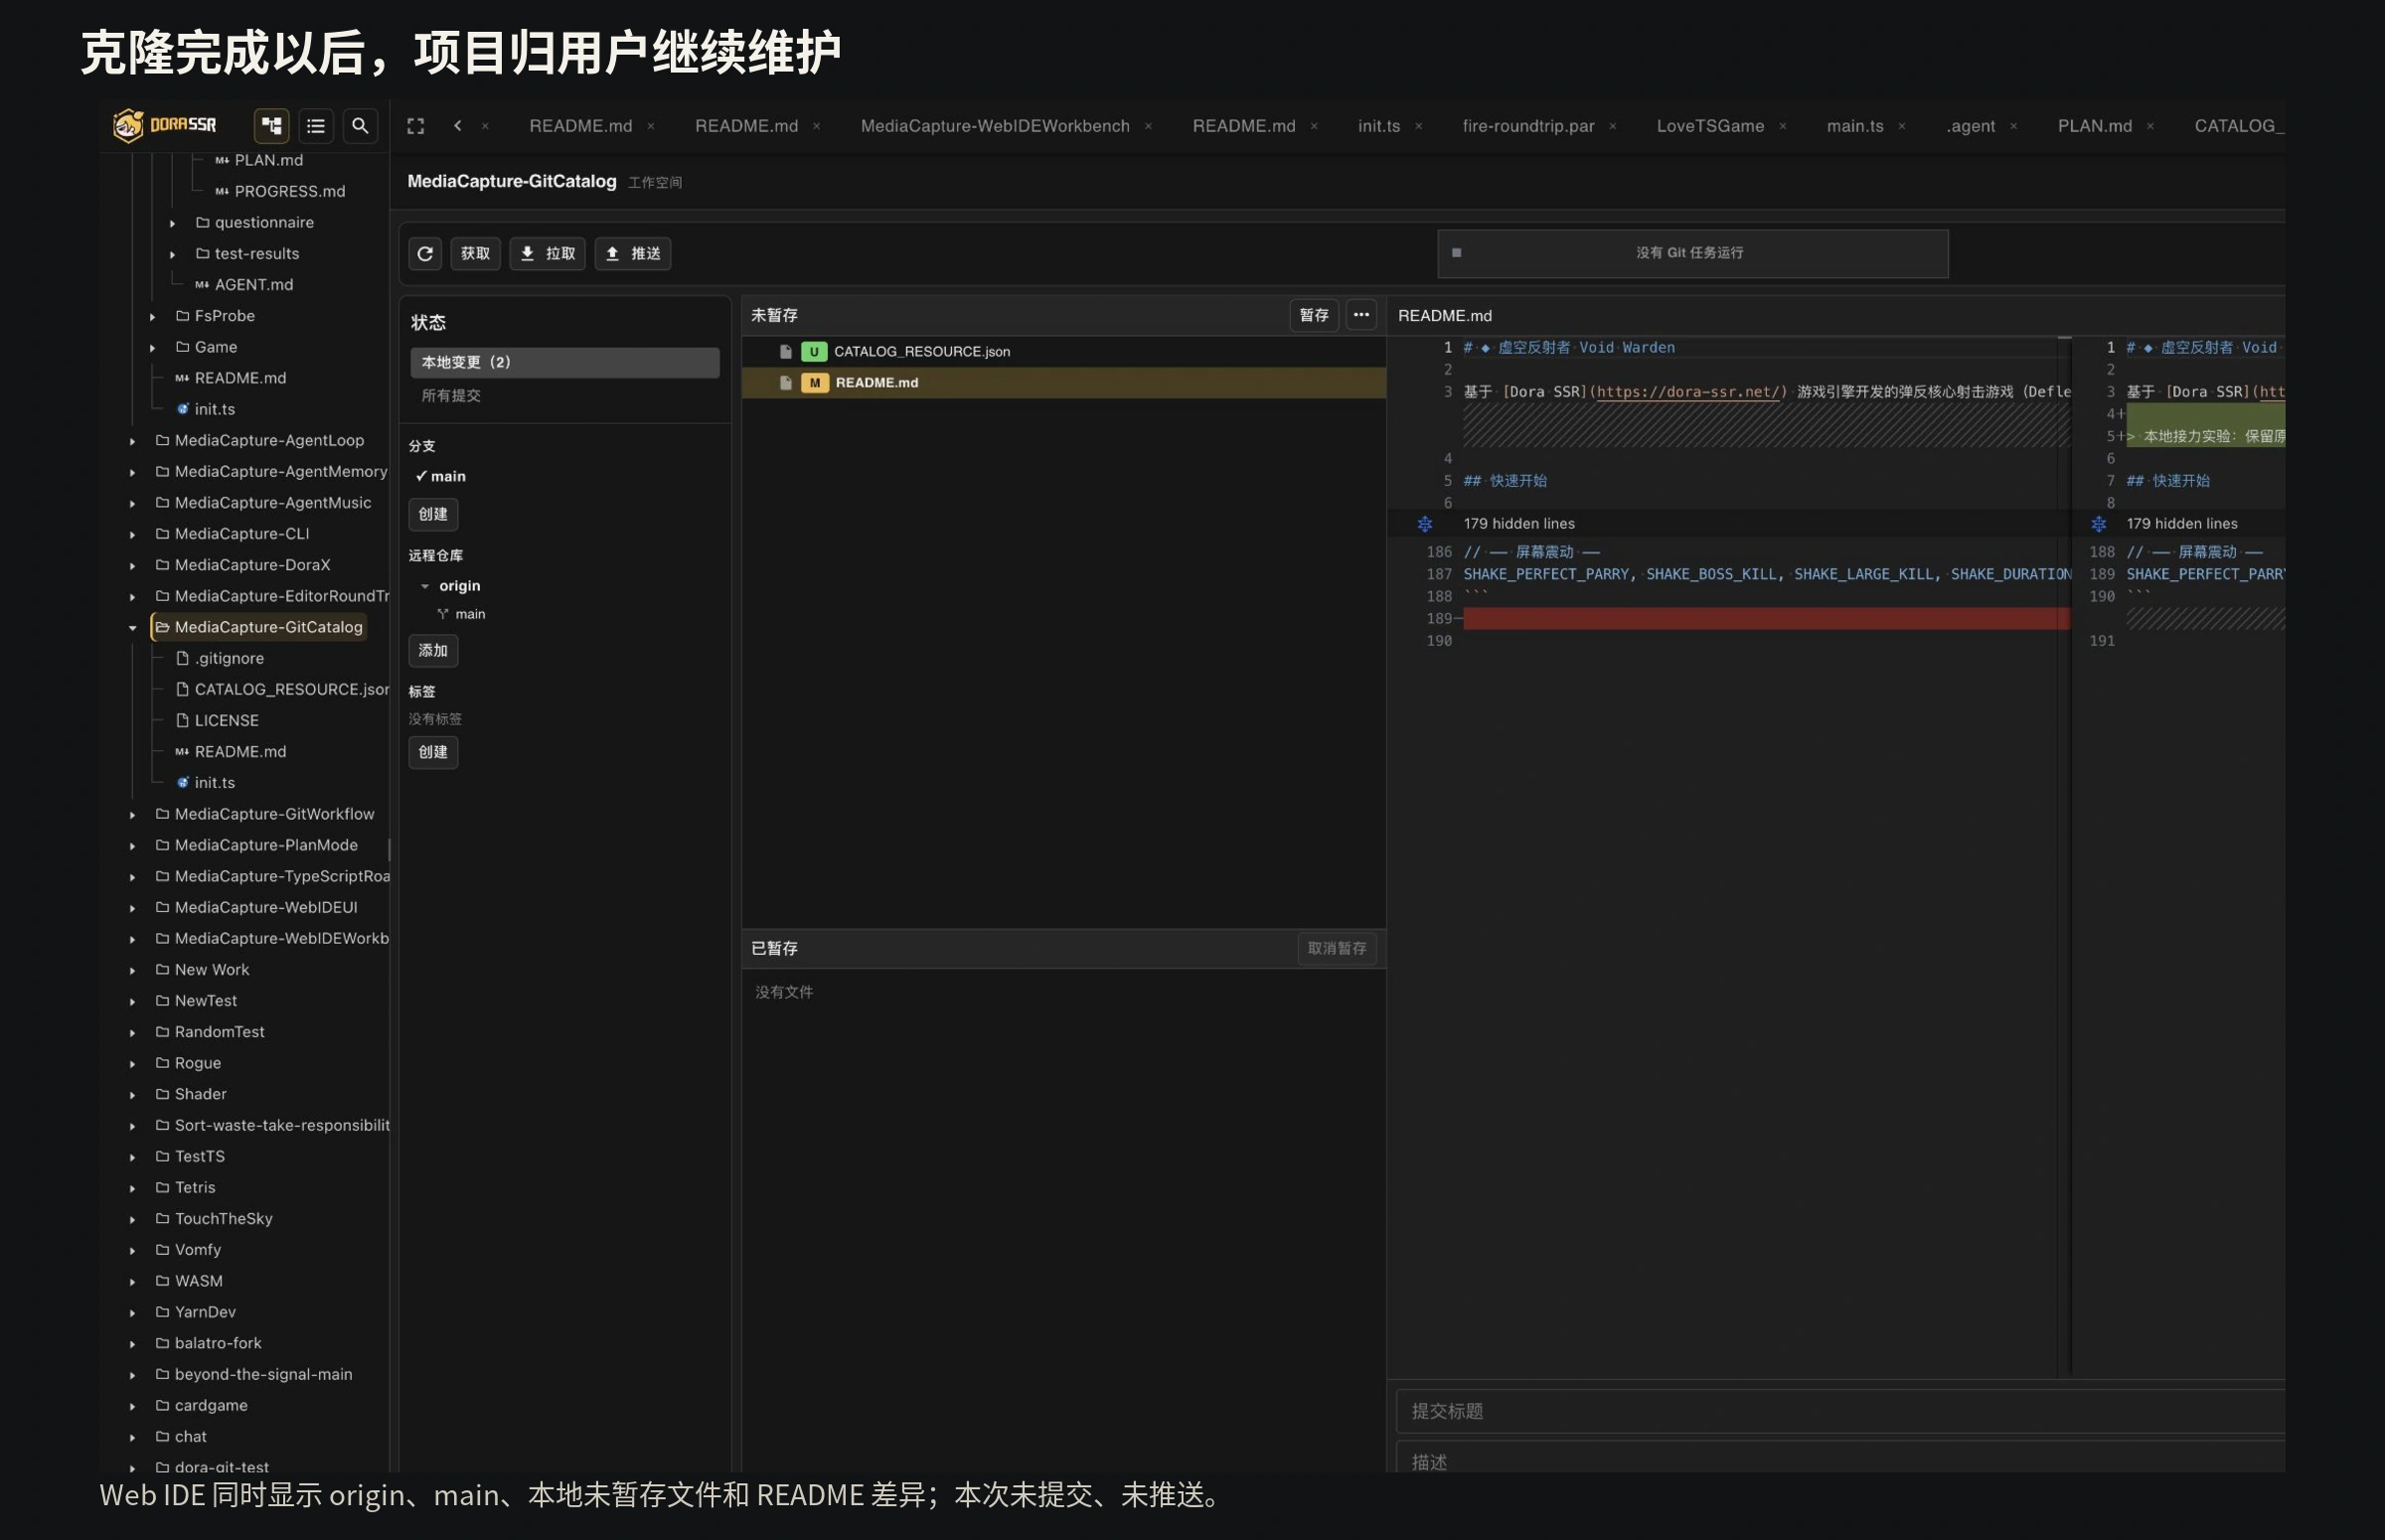Select 本地变更 (2) status entry
The image size is (2385, 1540).
point(565,362)
